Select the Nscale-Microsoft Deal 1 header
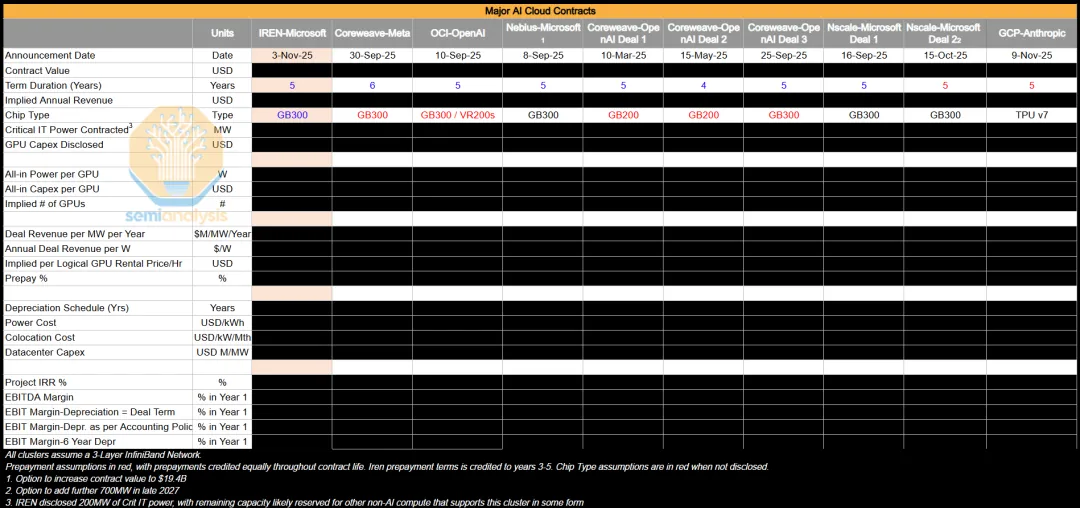Image resolution: width=1080 pixels, height=508 pixels. [x=864, y=32]
